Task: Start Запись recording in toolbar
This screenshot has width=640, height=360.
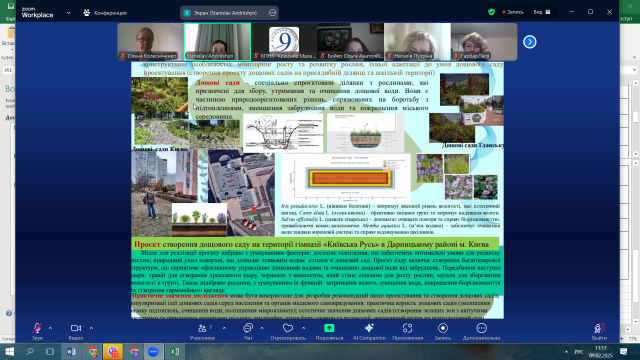Action: click(443, 328)
